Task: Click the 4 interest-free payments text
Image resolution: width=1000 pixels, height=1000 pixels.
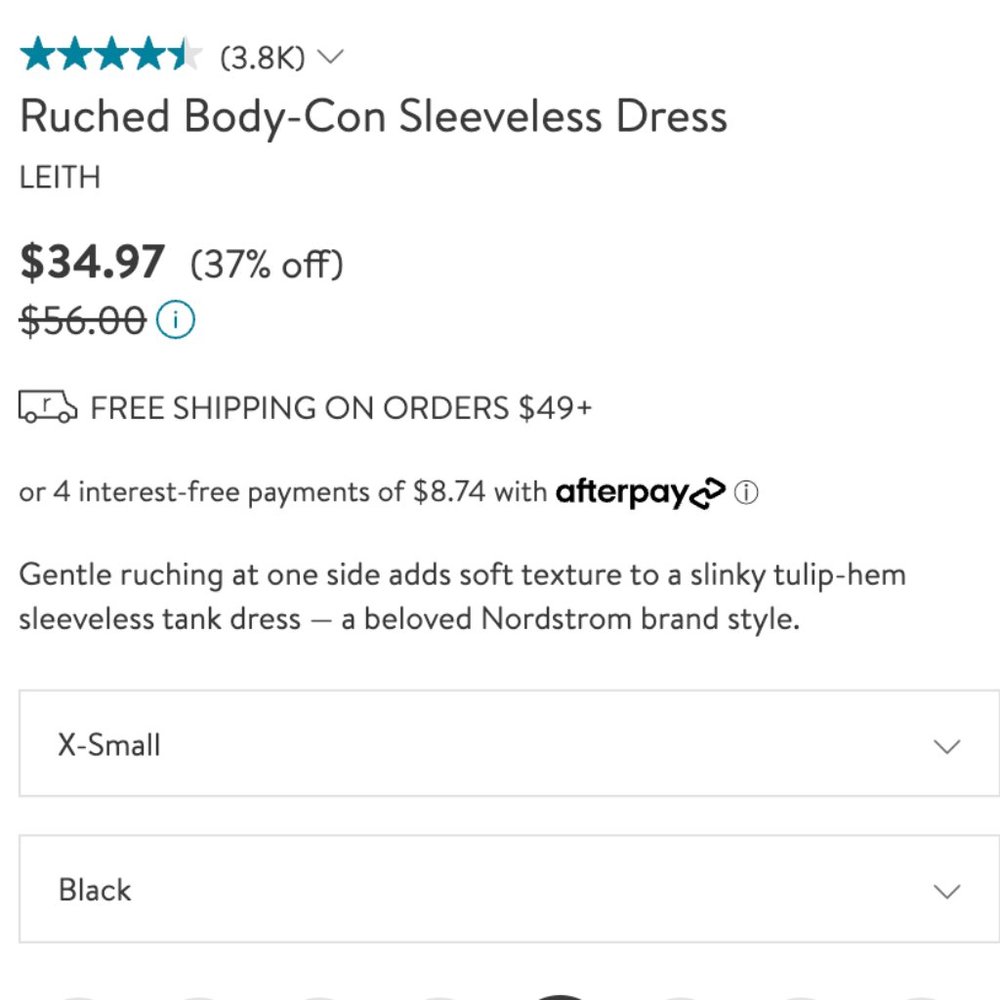Action: pos(252,492)
